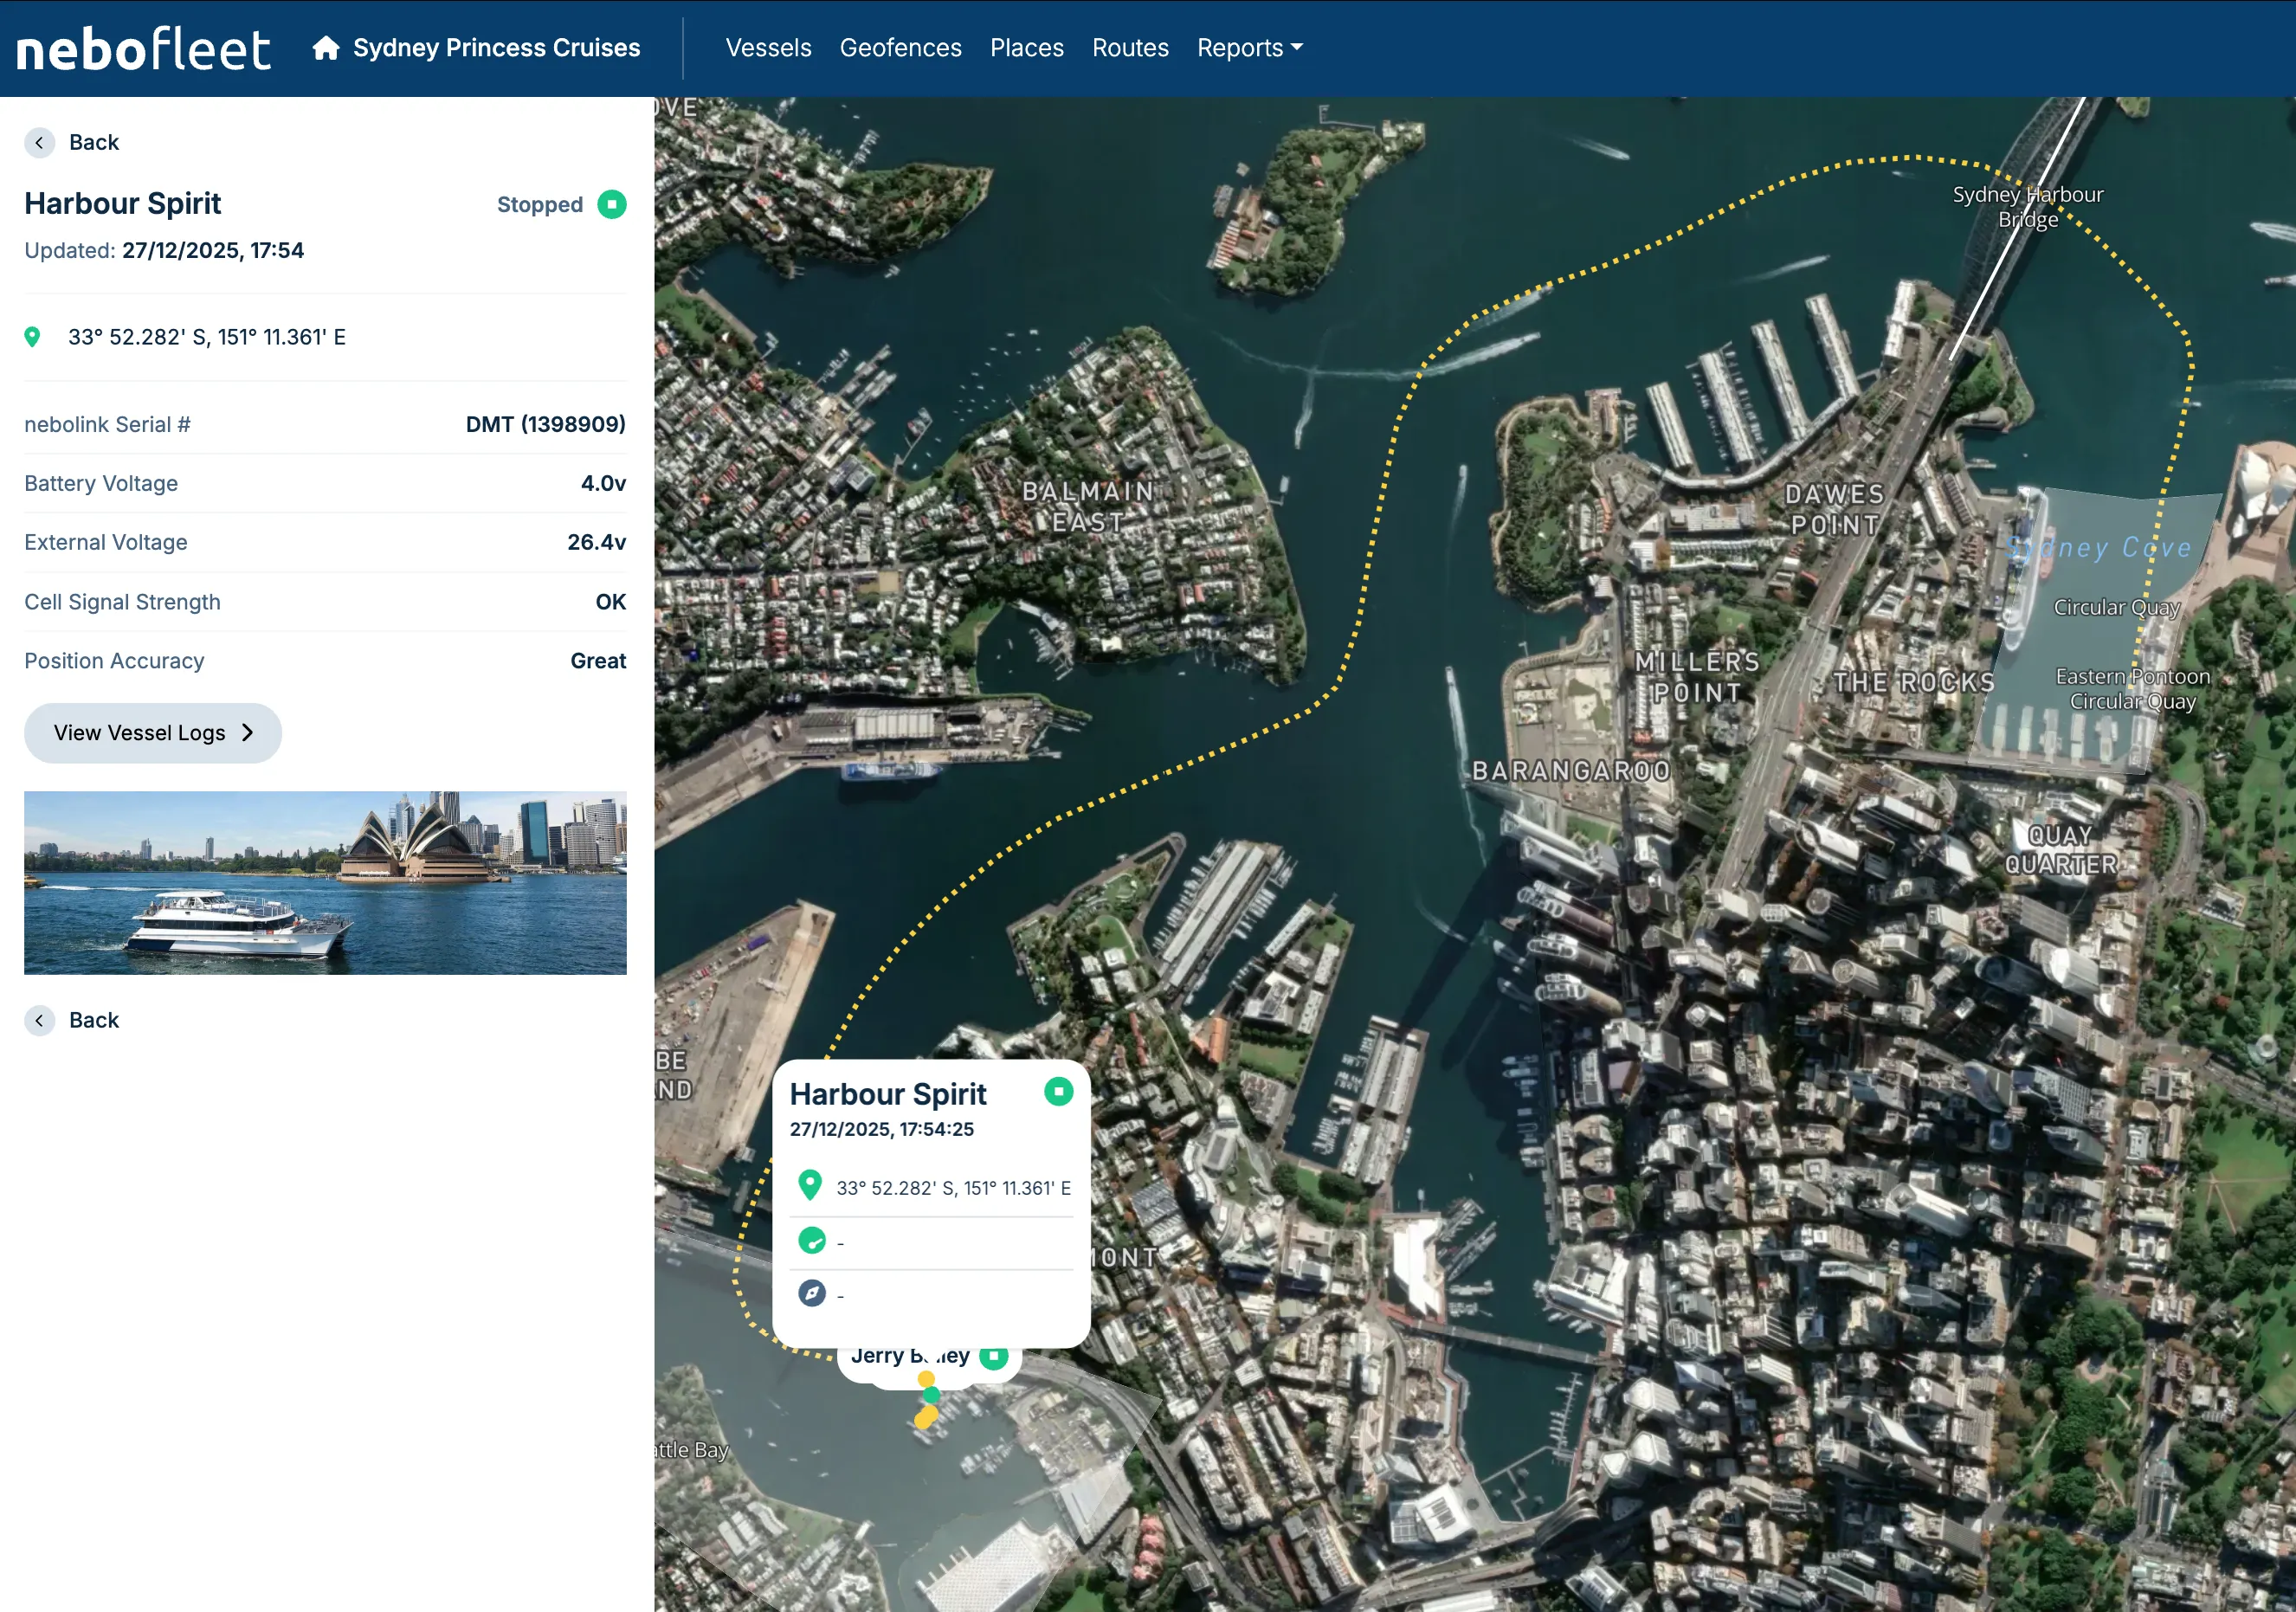Click the green vessel marker dot on map
This screenshot has height=1612, width=2296.
click(931, 1395)
